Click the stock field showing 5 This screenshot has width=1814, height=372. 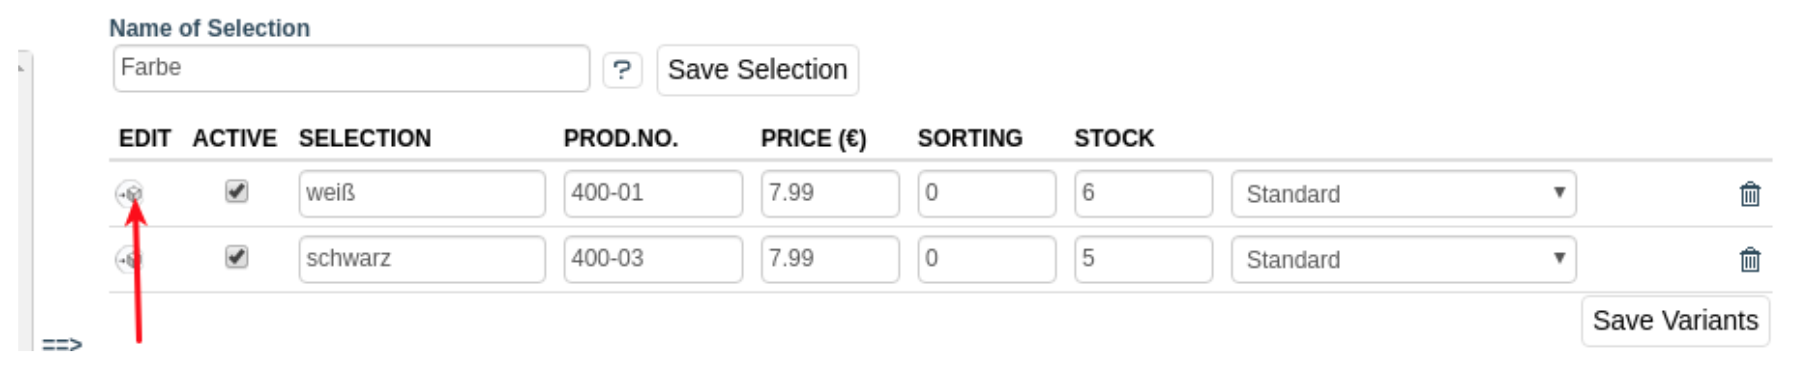pyautogui.click(x=1143, y=259)
